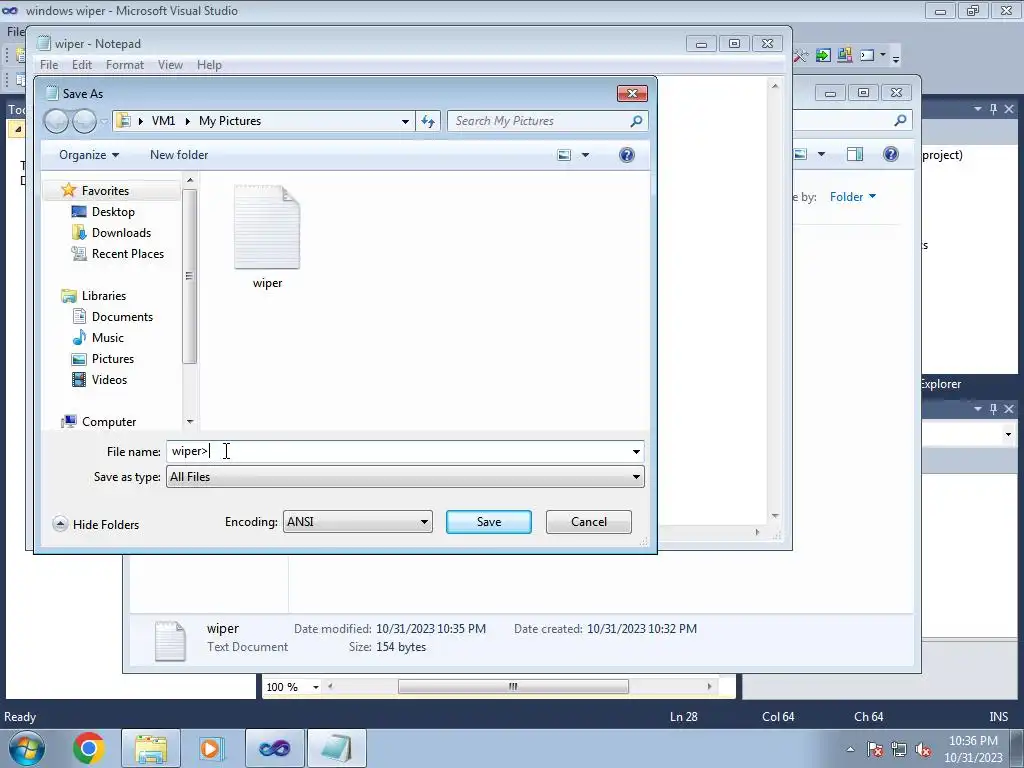Expand the File name history dropdown arrow

[x=635, y=451]
